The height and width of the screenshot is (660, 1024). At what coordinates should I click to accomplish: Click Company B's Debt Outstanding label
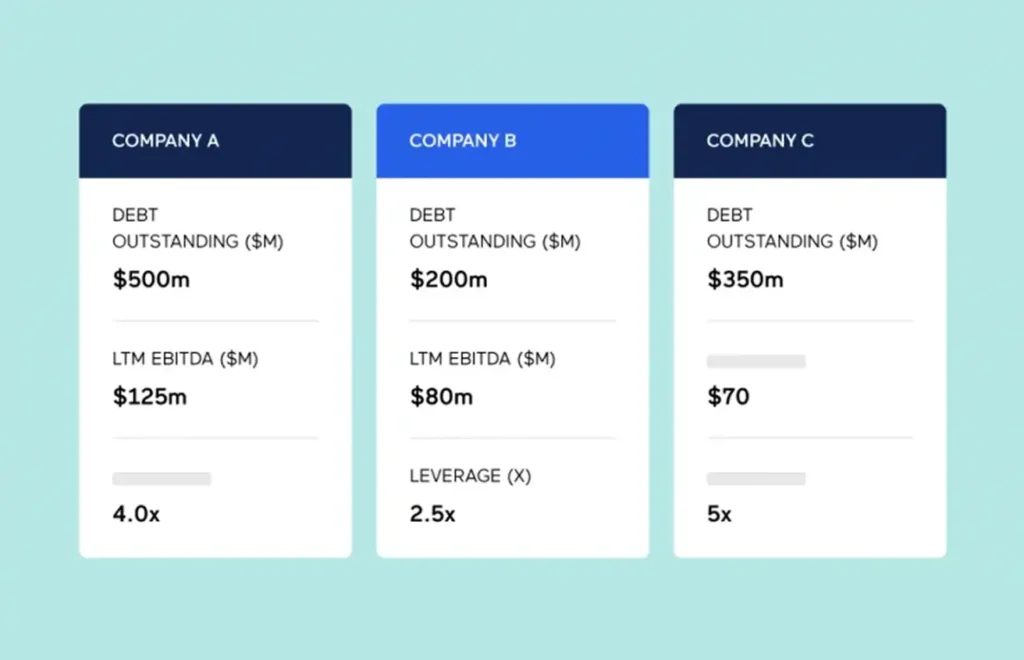494,229
